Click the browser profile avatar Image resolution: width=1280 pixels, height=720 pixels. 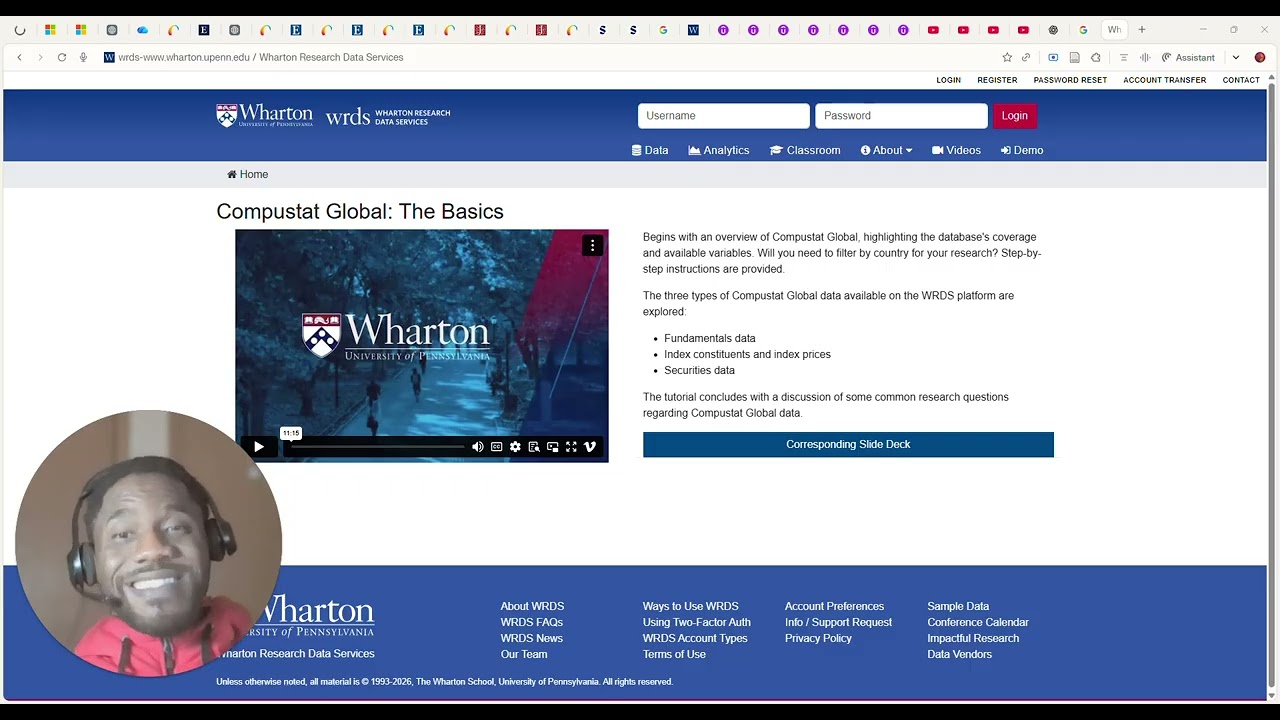click(1260, 58)
